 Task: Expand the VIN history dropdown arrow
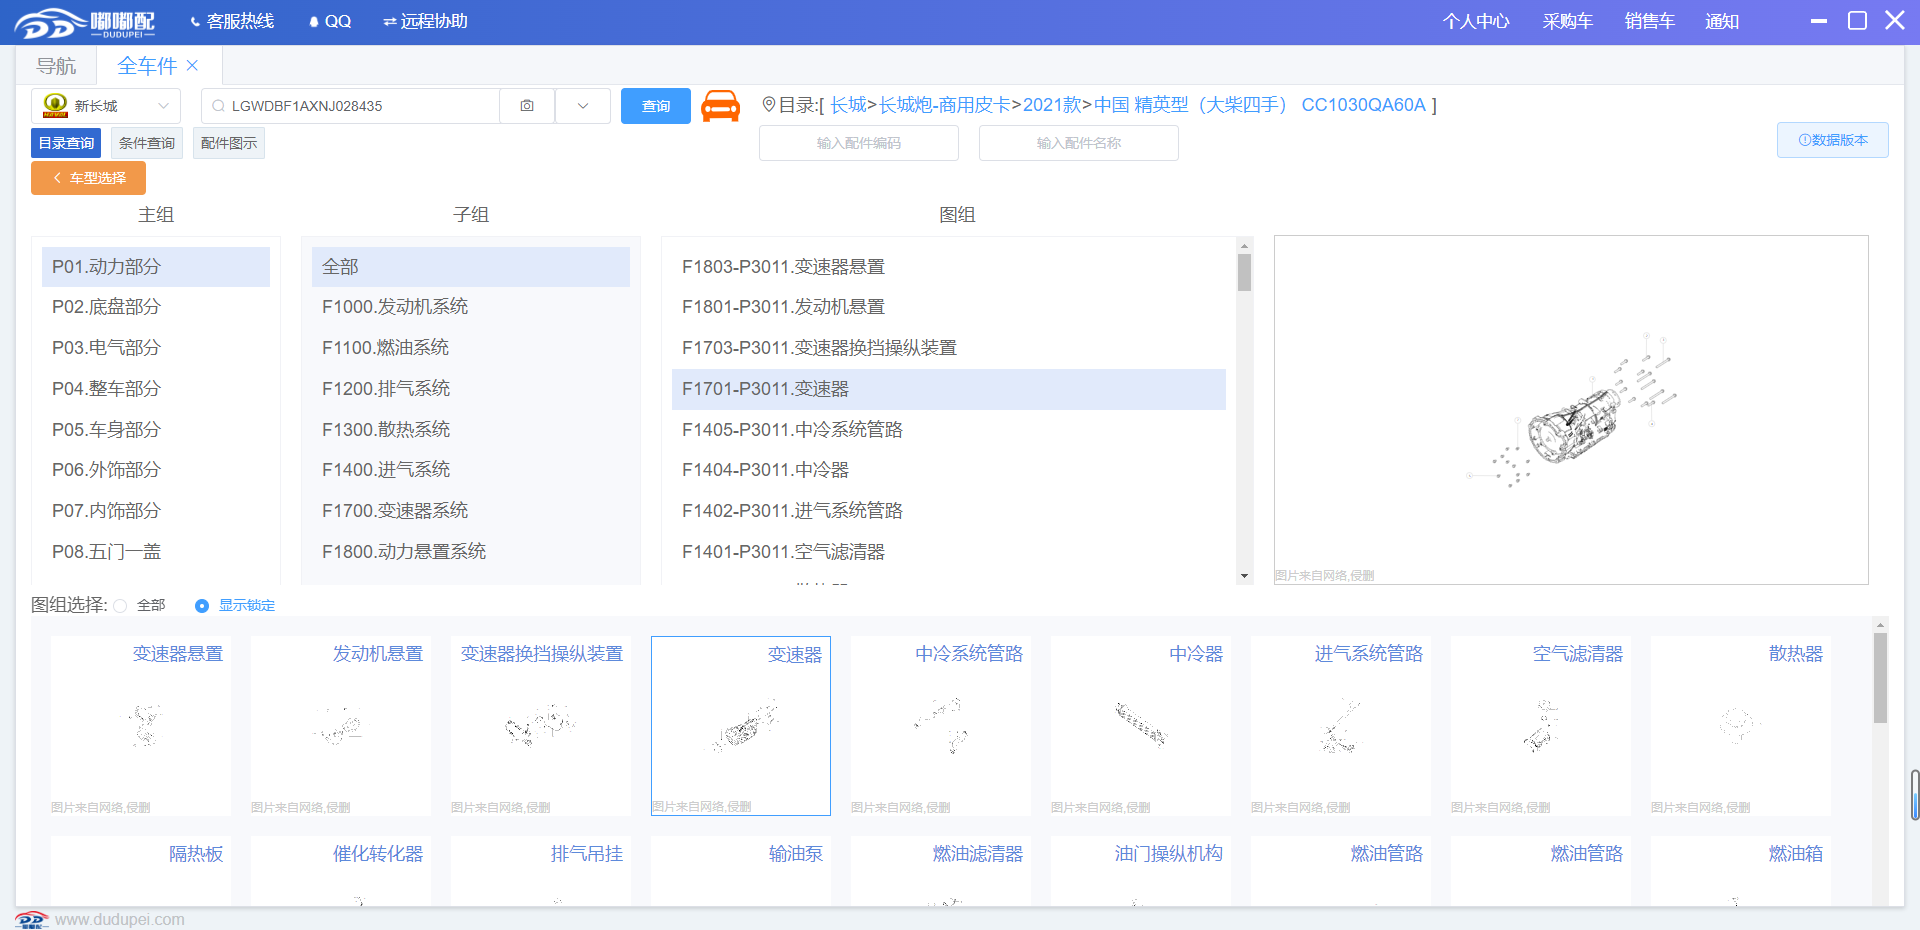pos(583,106)
